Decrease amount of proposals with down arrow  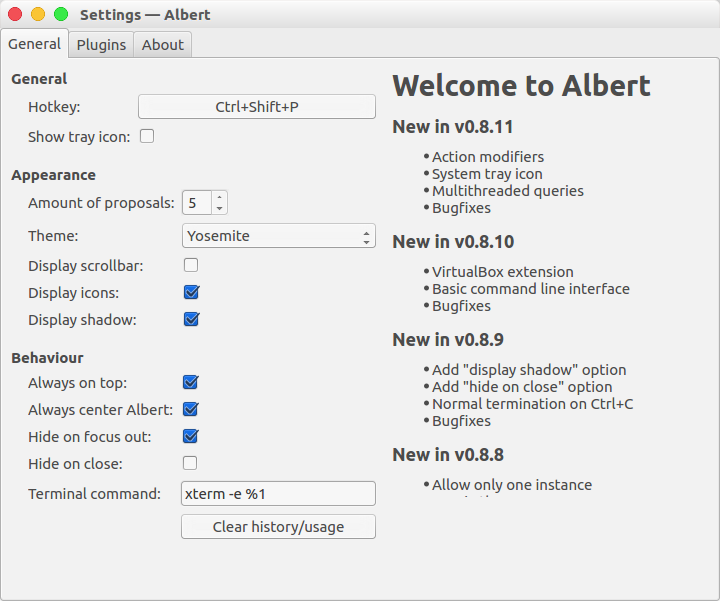219,208
